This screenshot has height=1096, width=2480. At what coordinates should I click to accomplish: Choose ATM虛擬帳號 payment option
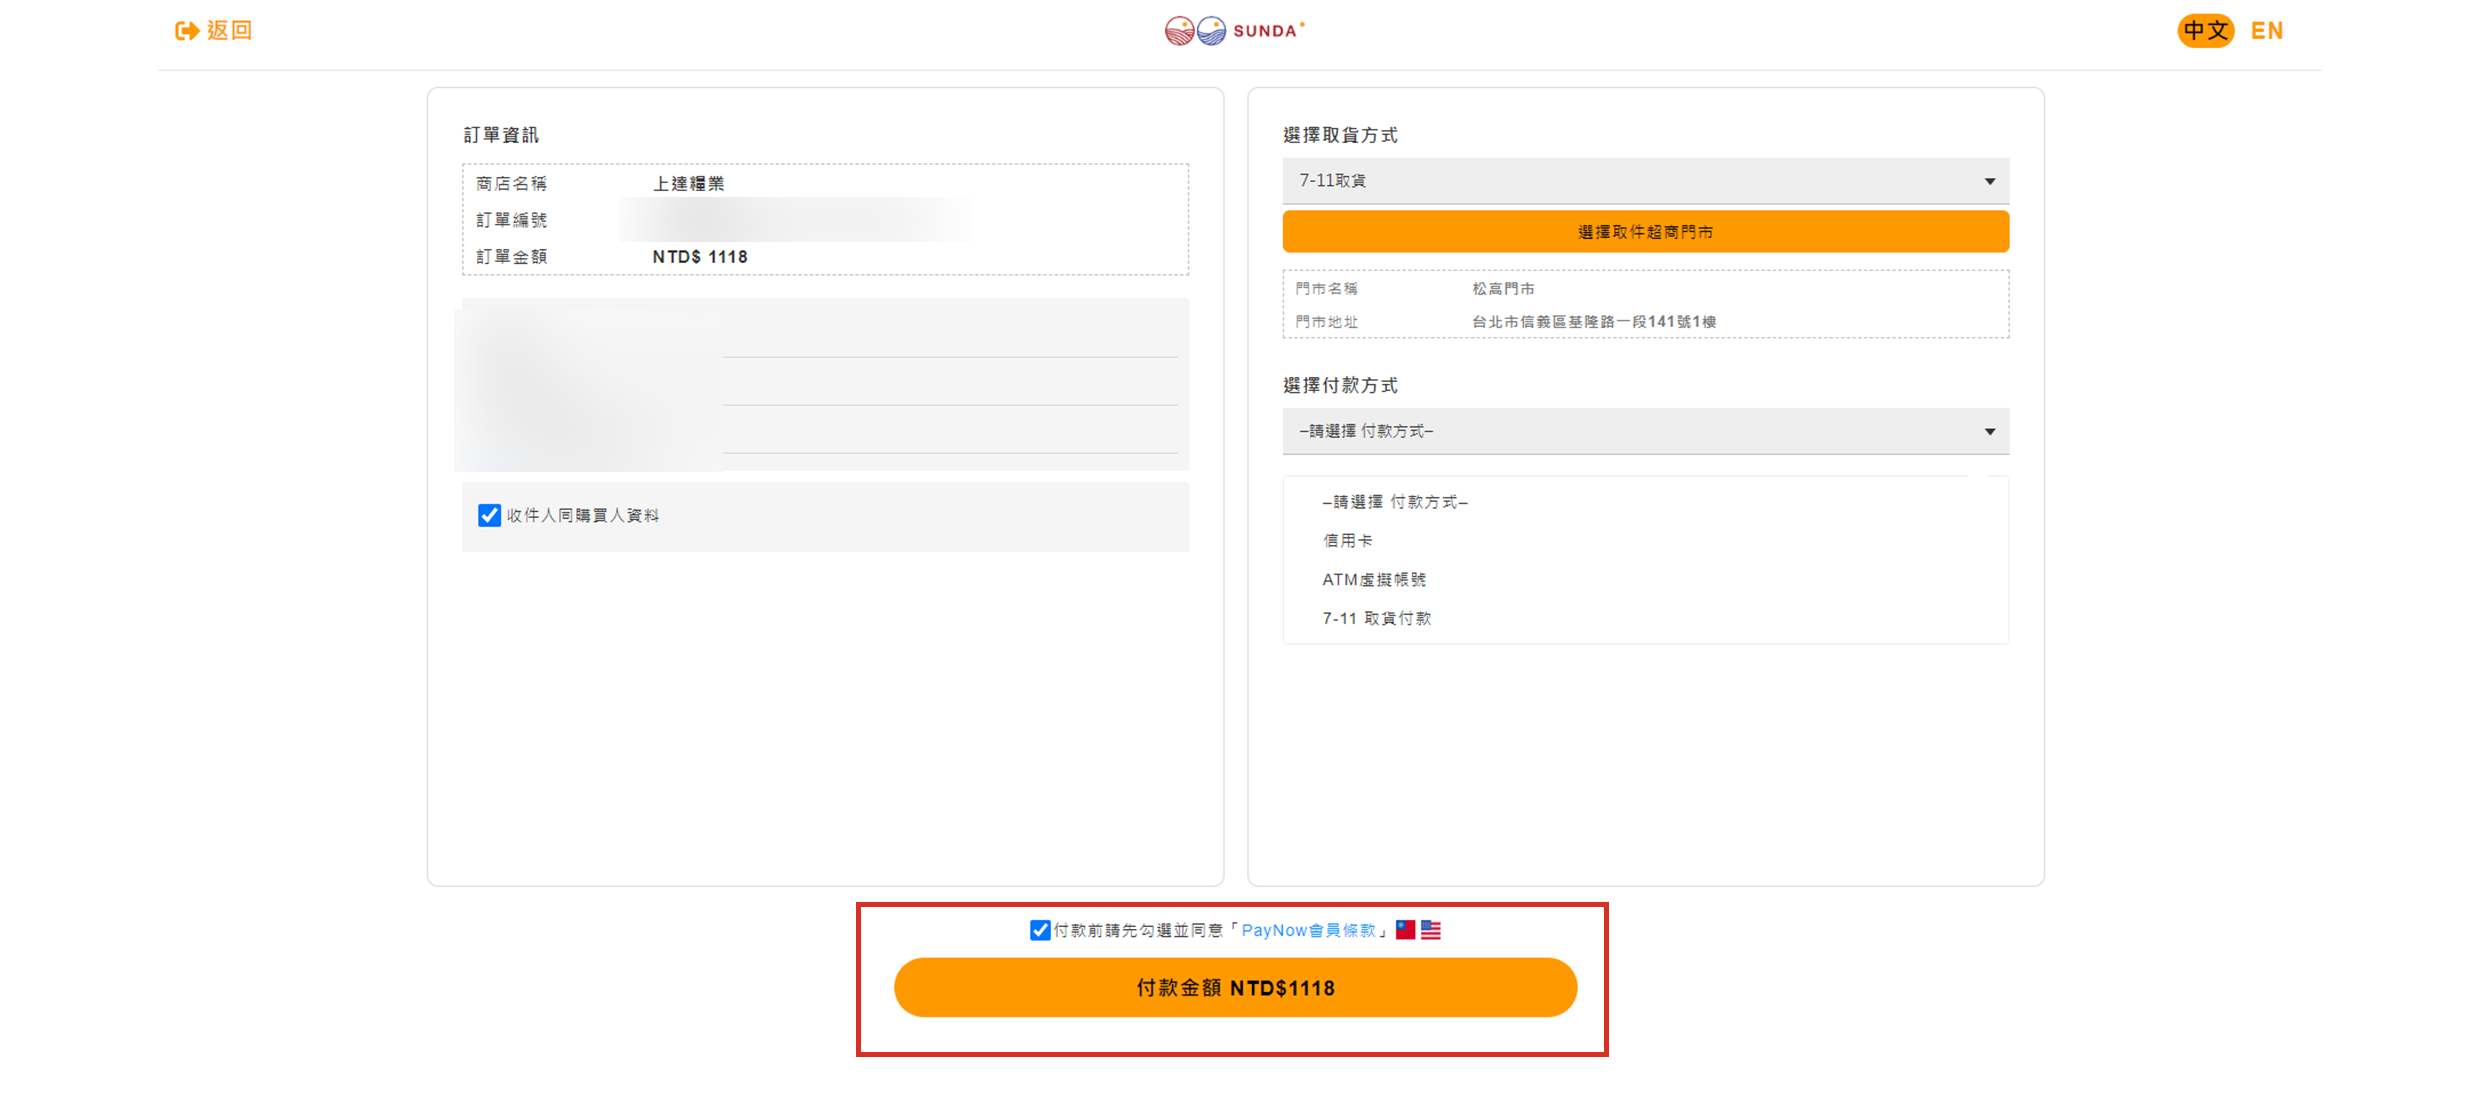point(1374,580)
